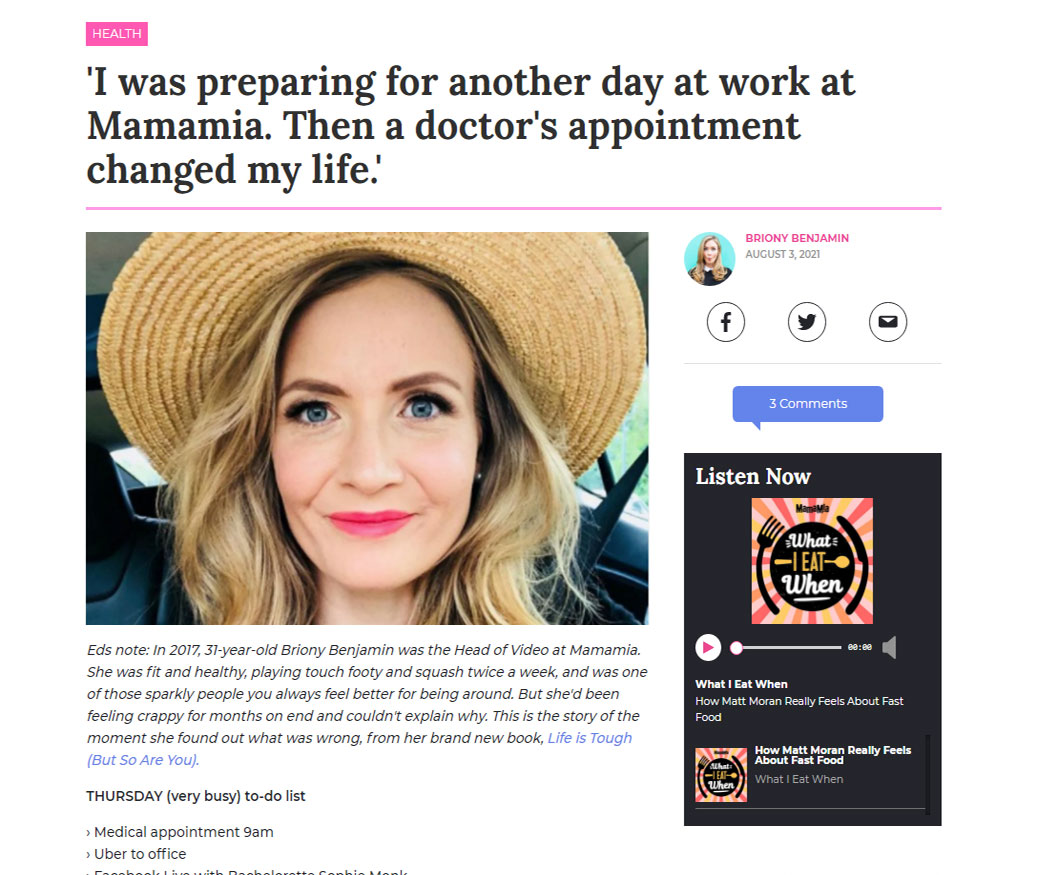Select the How Matt Moran episode title in playlist
1037x875 pixels.
point(833,755)
